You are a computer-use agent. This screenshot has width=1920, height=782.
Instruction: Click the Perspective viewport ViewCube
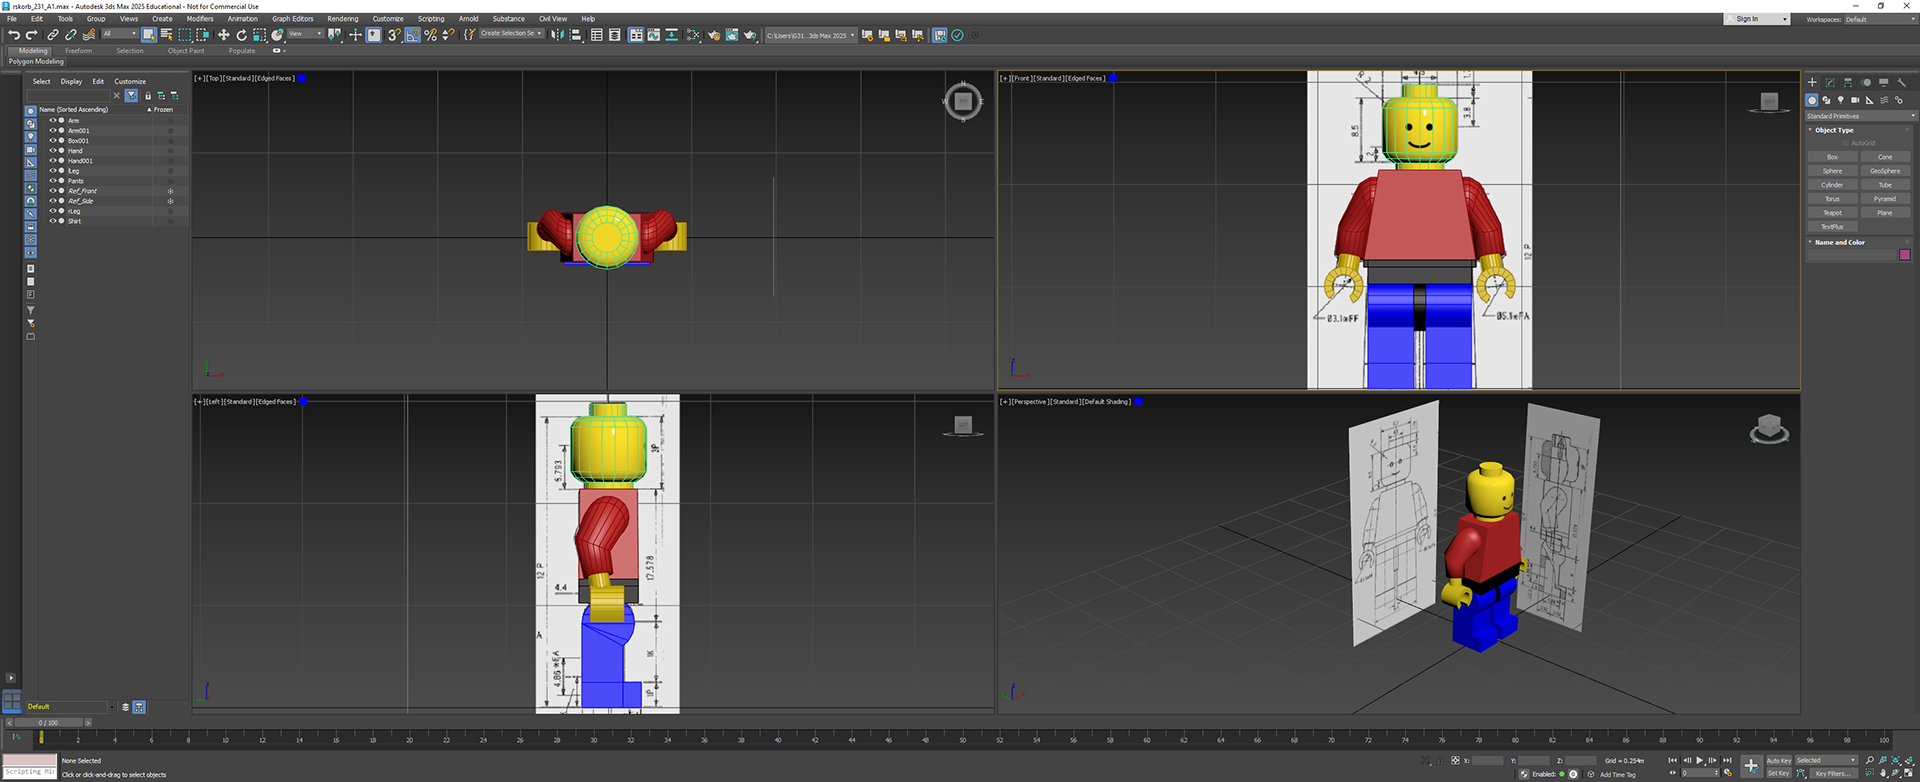(1769, 430)
